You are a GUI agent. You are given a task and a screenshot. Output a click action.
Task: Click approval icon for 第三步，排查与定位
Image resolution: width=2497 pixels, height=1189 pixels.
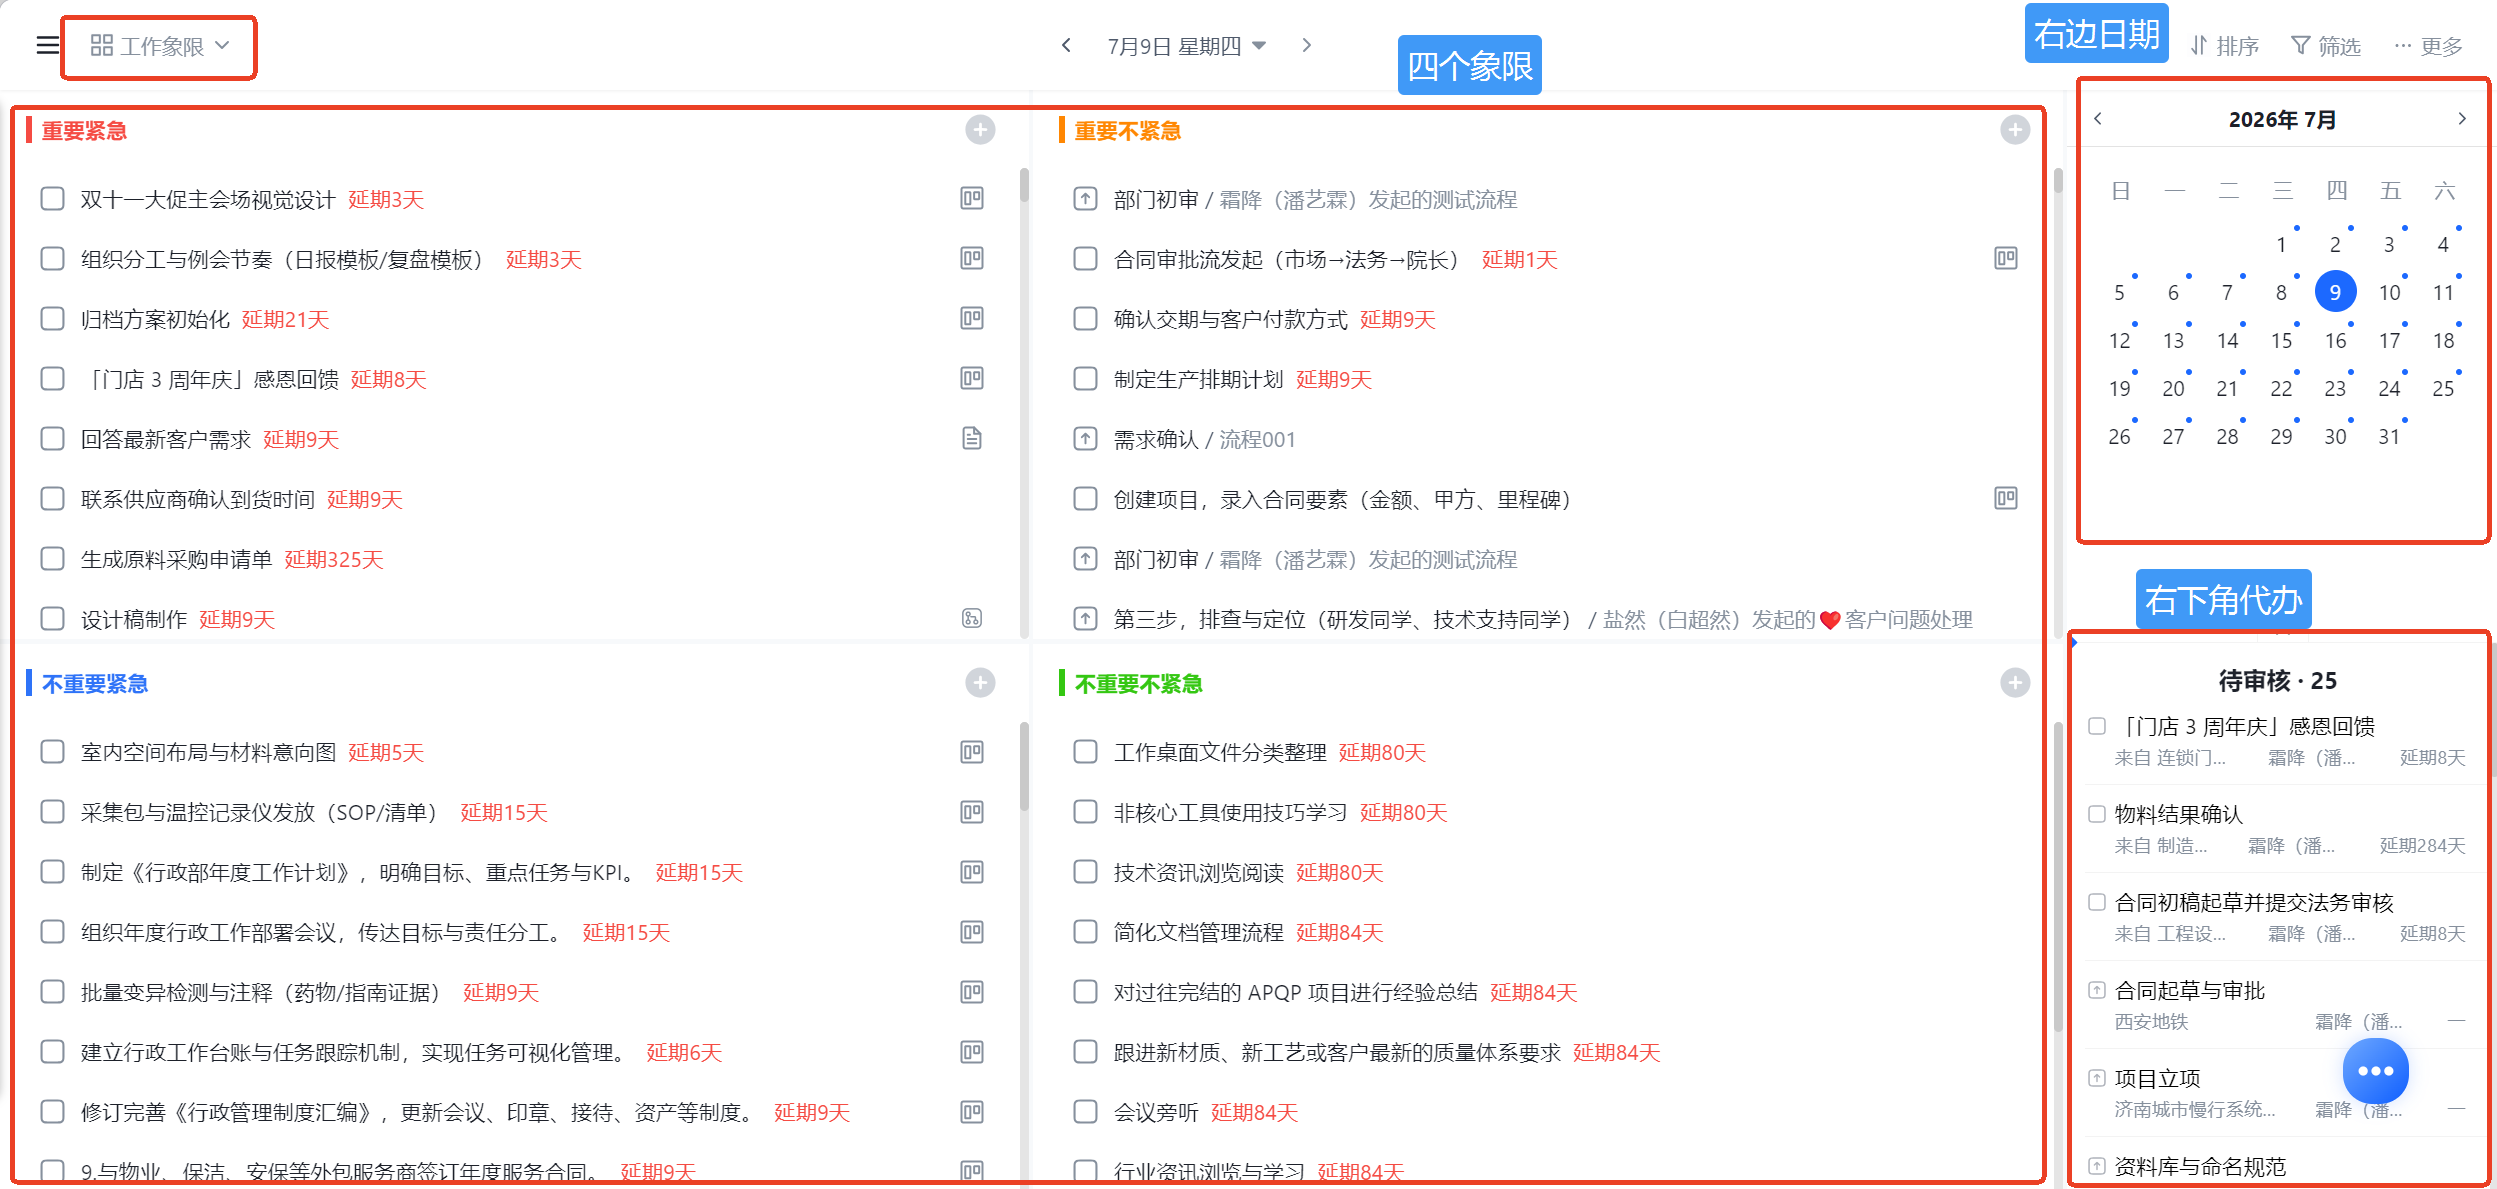point(1085,619)
